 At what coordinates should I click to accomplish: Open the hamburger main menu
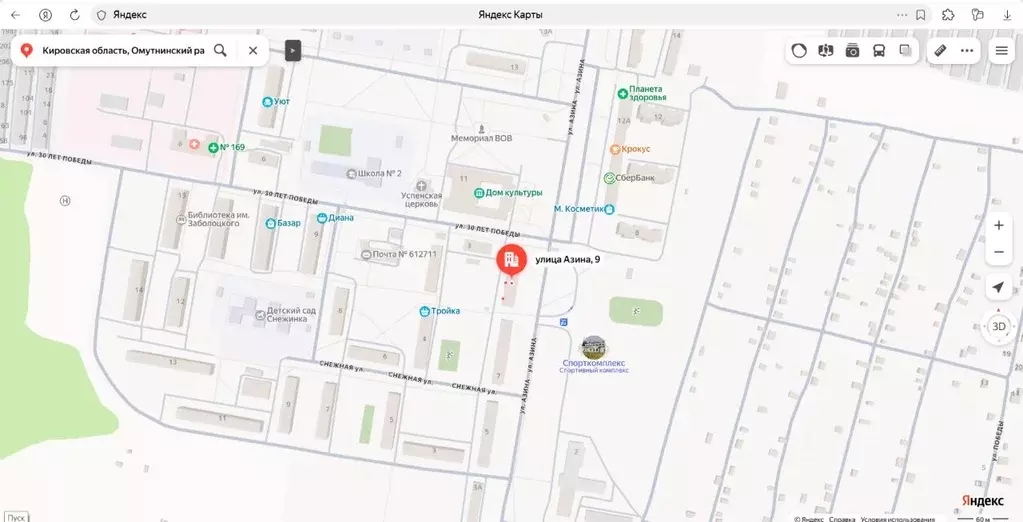click(1001, 50)
